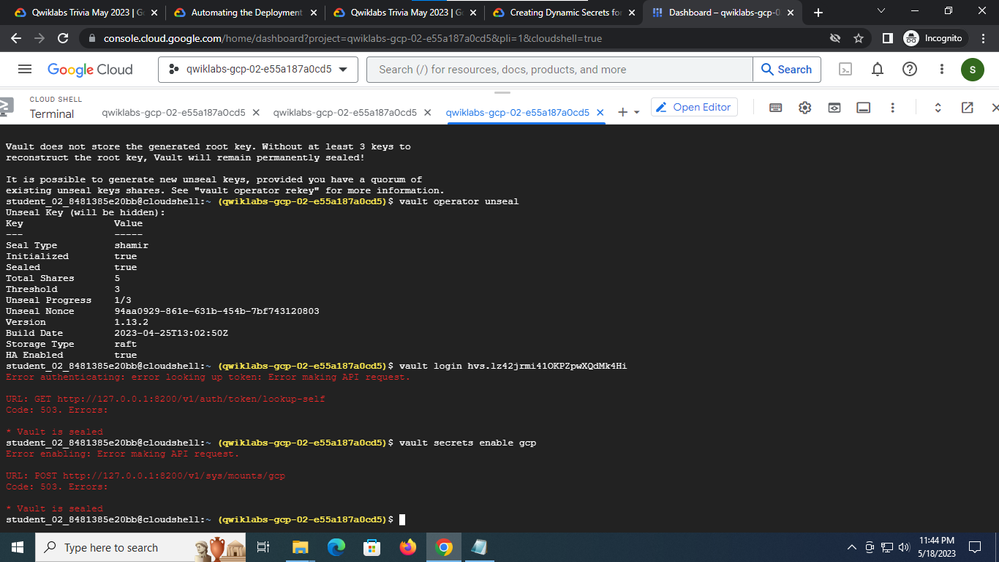Click the terminal prompt cursor line

205,519
